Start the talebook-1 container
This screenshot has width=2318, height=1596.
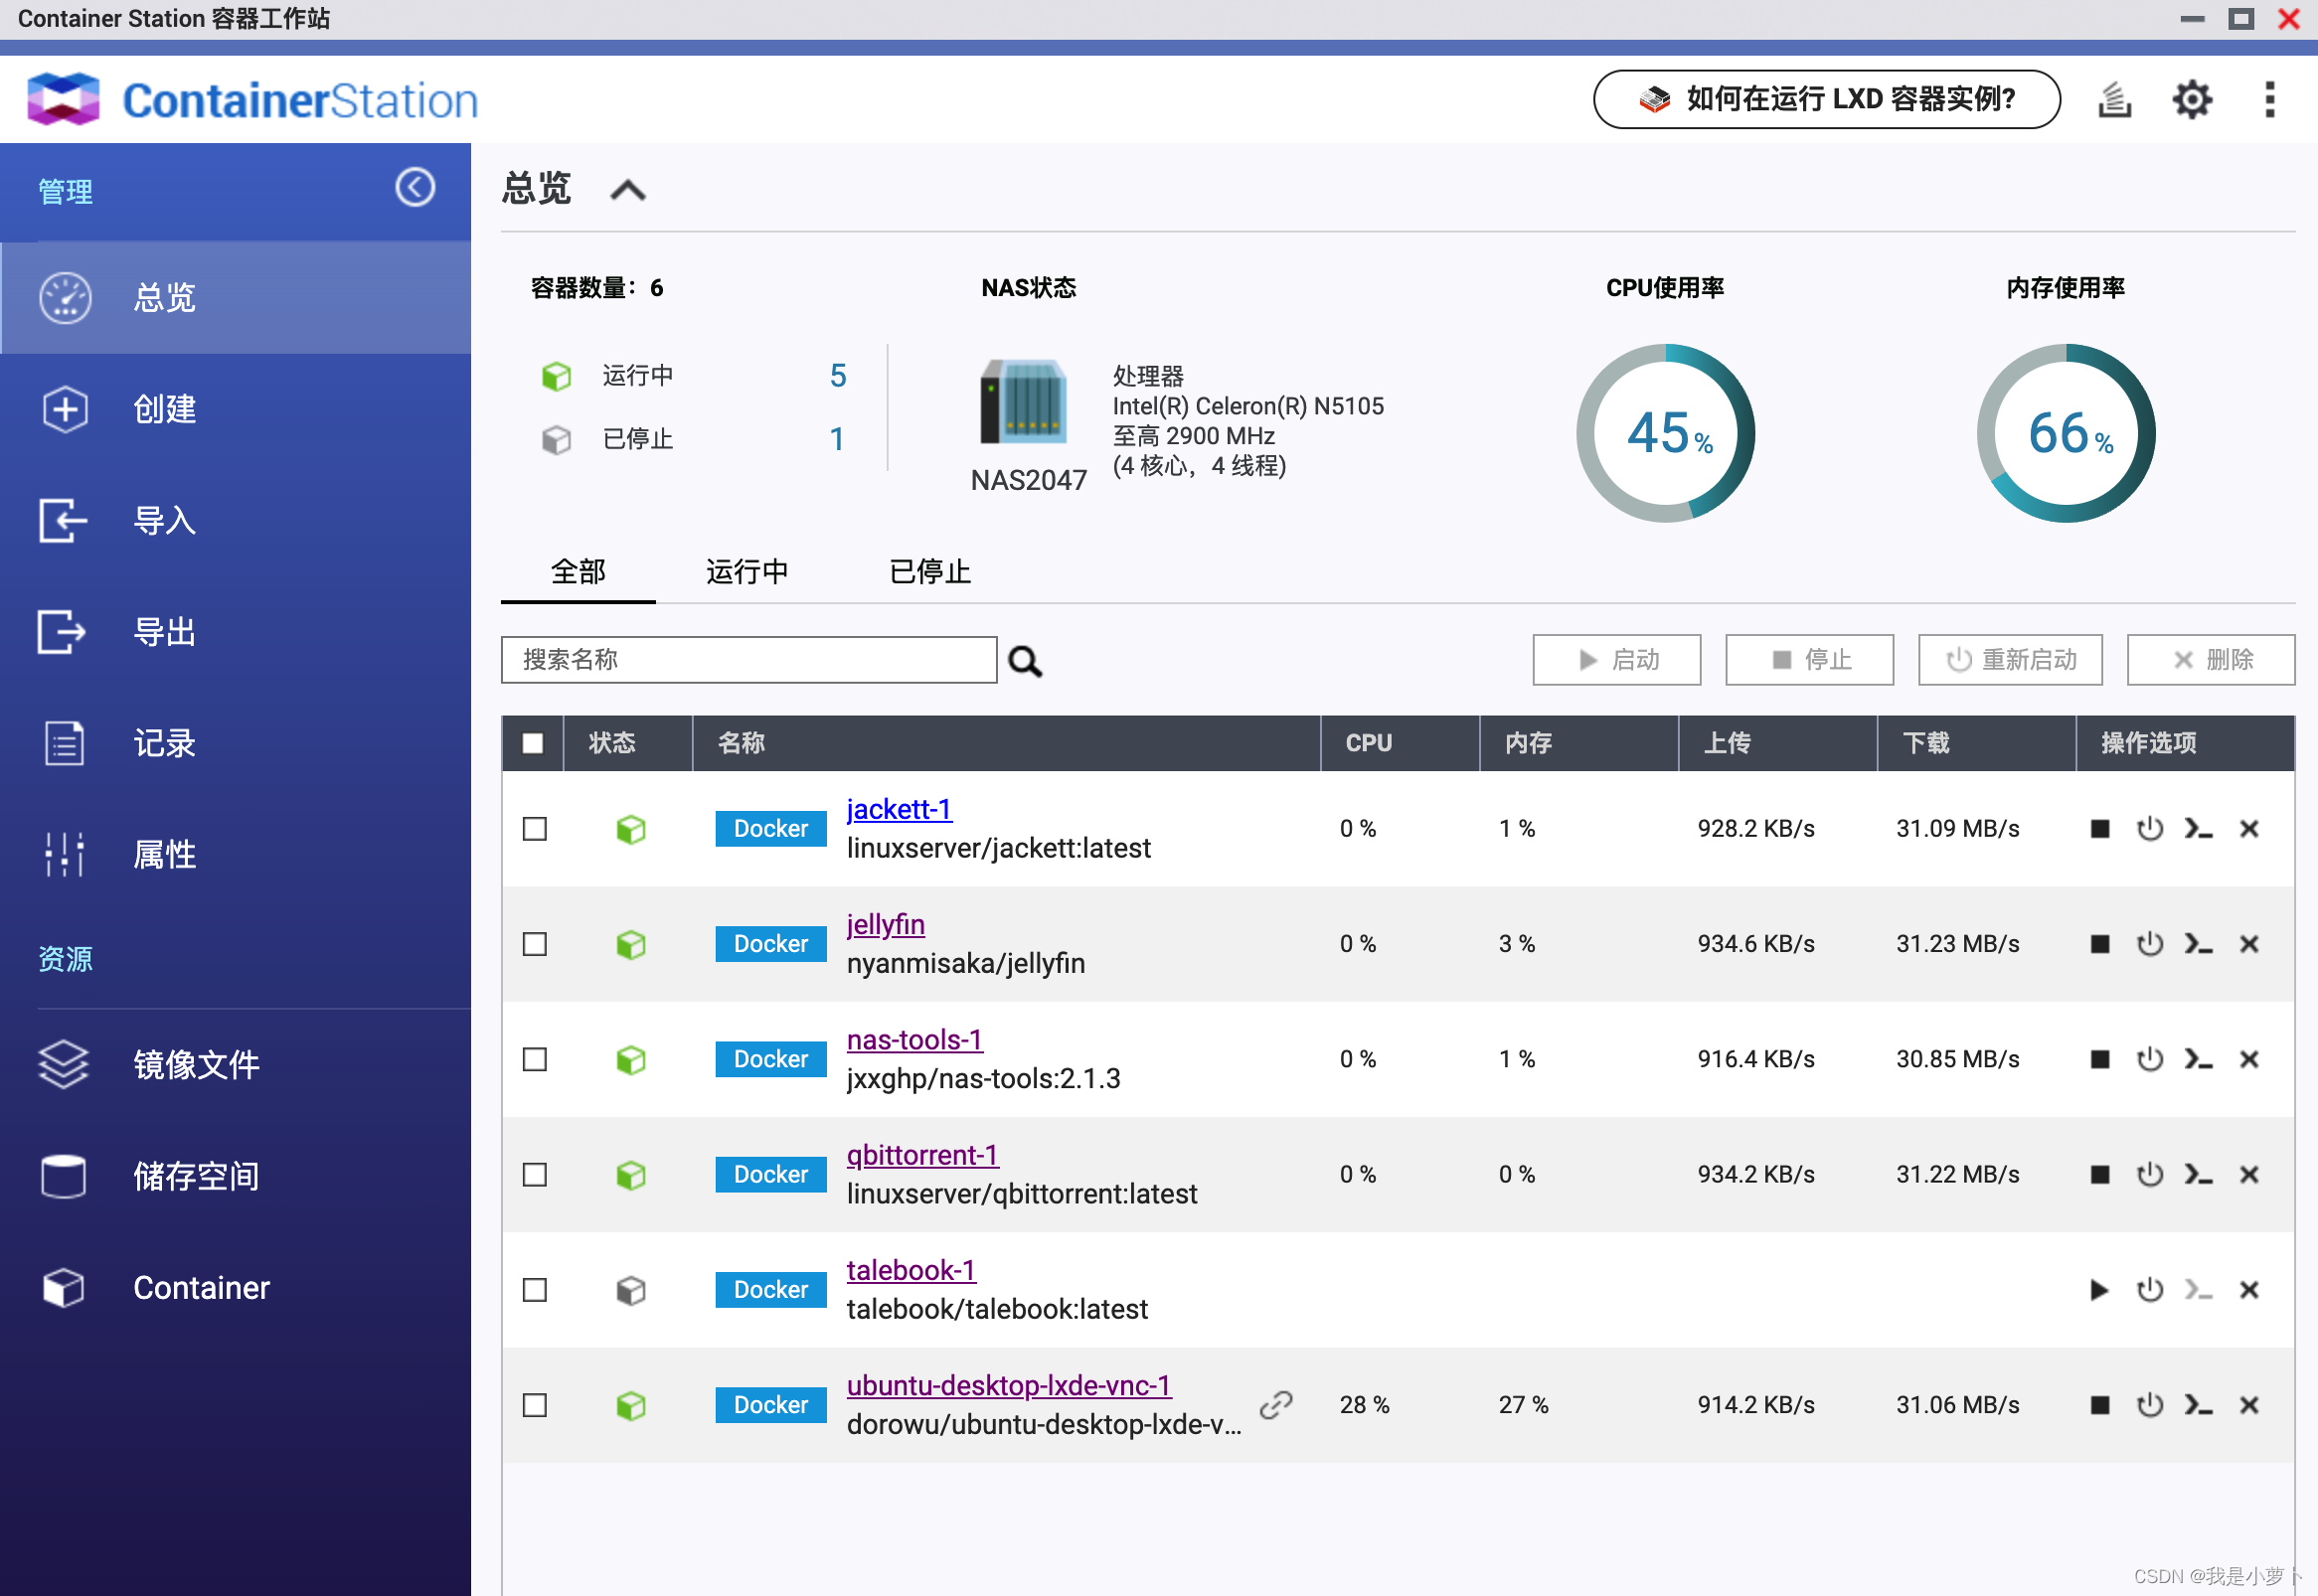pyautogui.click(x=2099, y=1290)
